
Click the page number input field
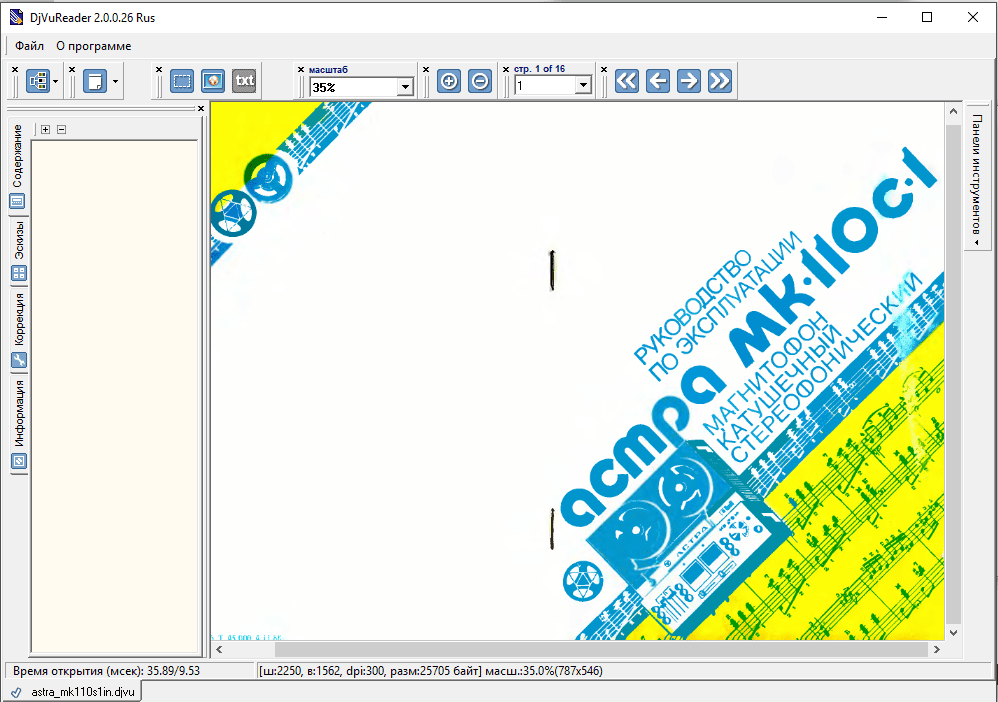[x=545, y=85]
